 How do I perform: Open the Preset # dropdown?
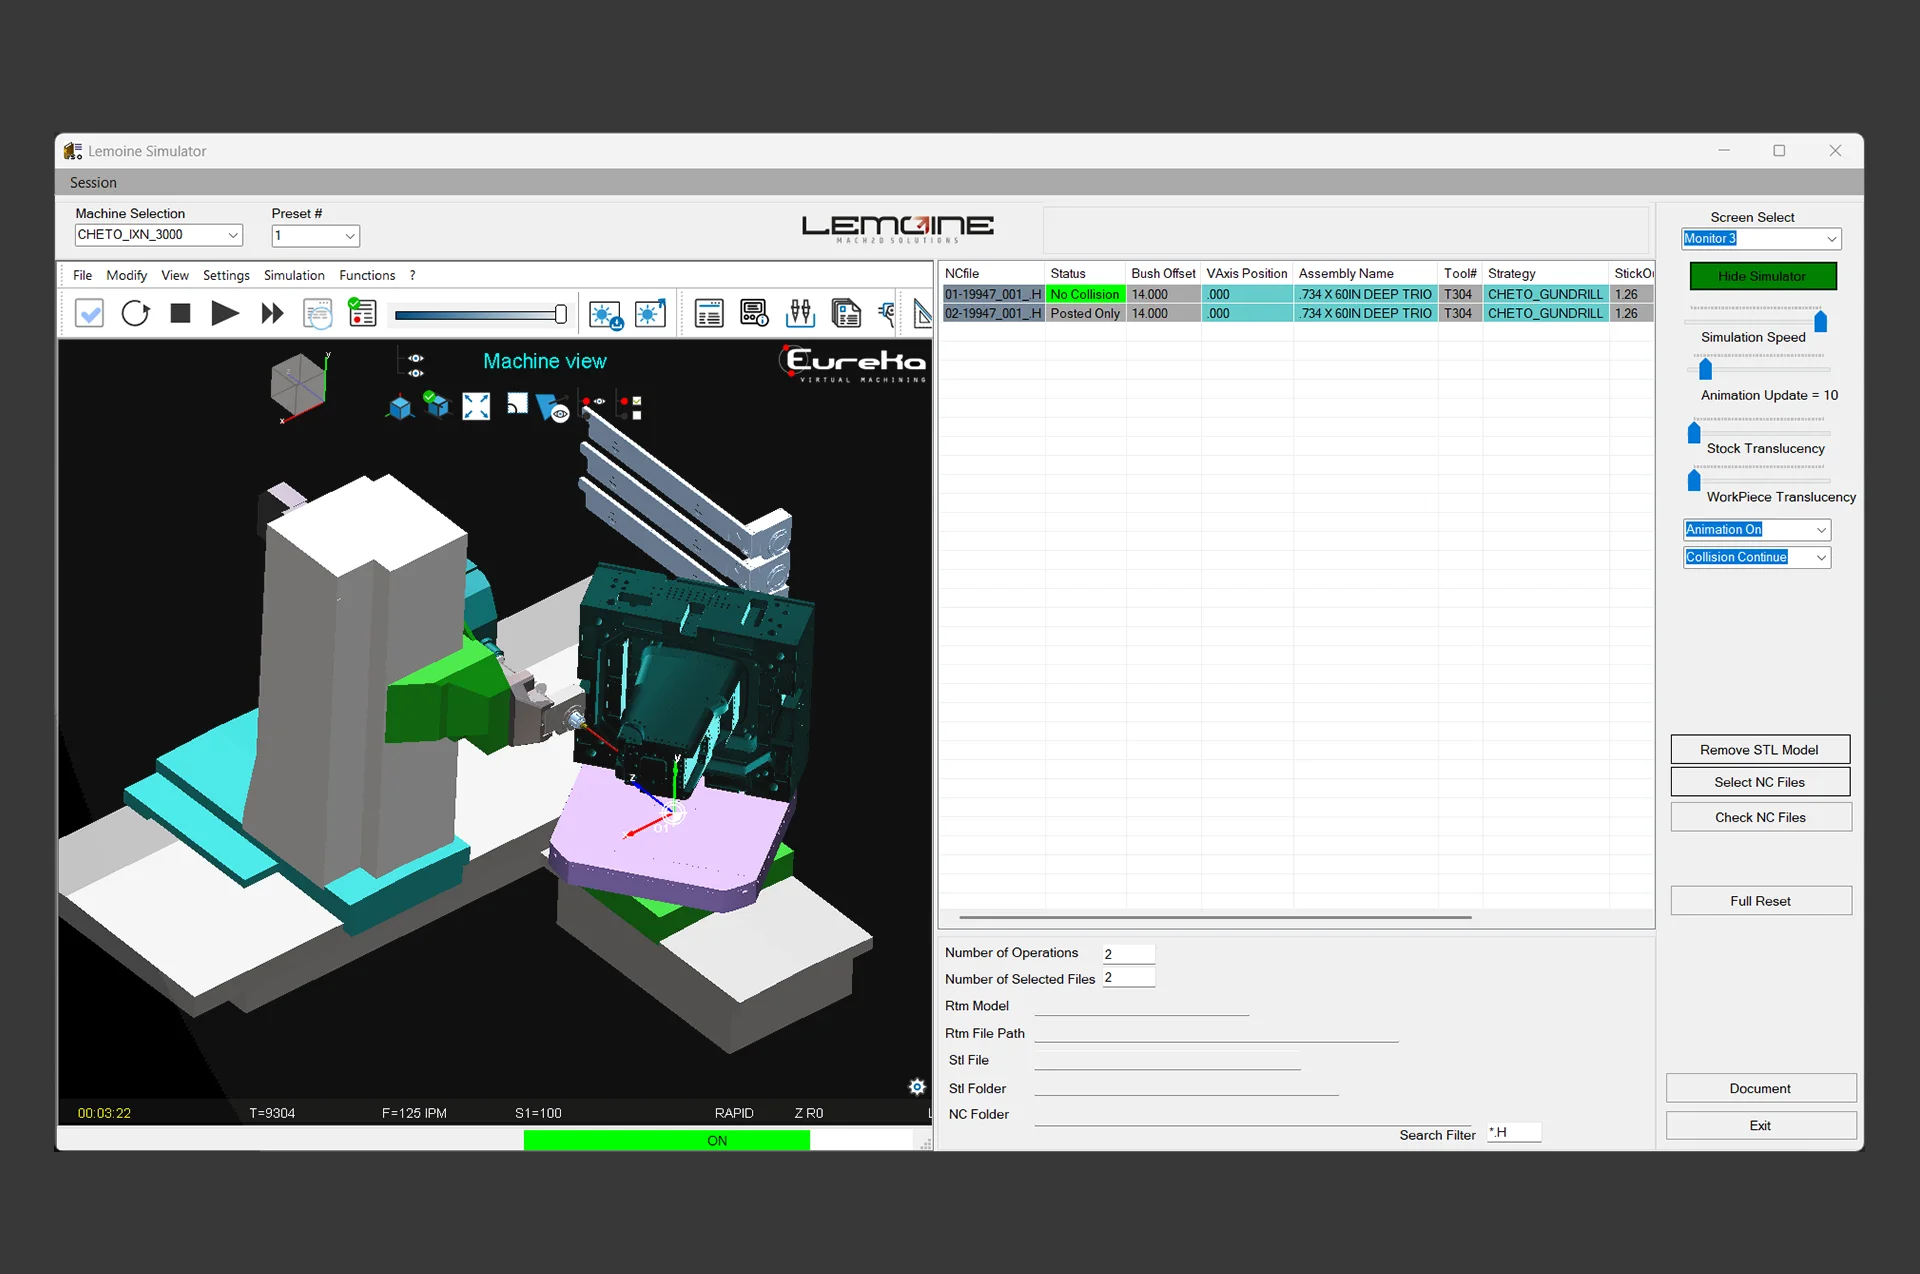click(315, 236)
